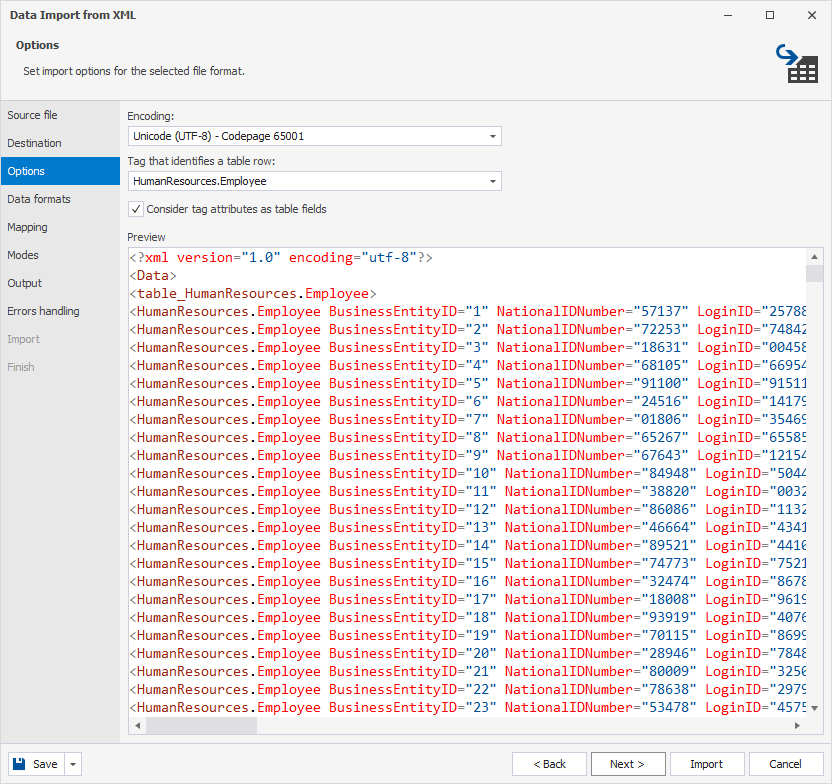The image size is (832, 784).
Task: Expand the row tag dropdown arrow
Action: (493, 181)
